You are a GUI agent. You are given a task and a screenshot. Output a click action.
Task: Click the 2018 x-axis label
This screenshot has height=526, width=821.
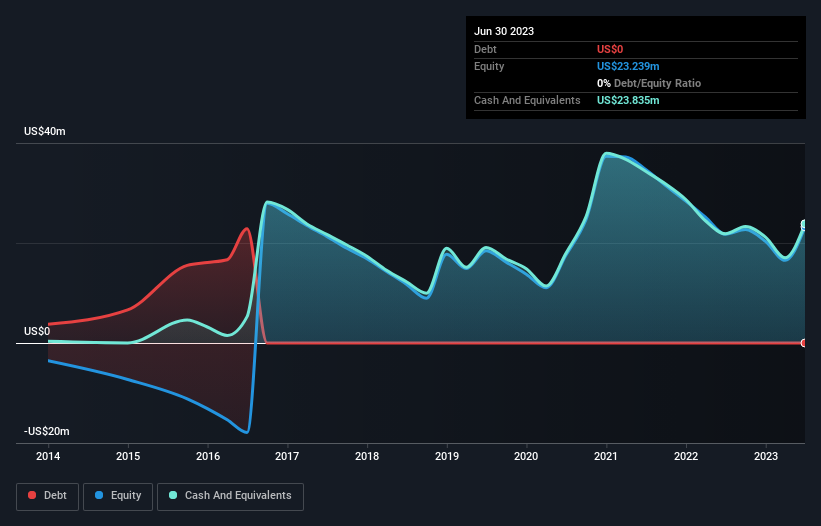point(367,456)
